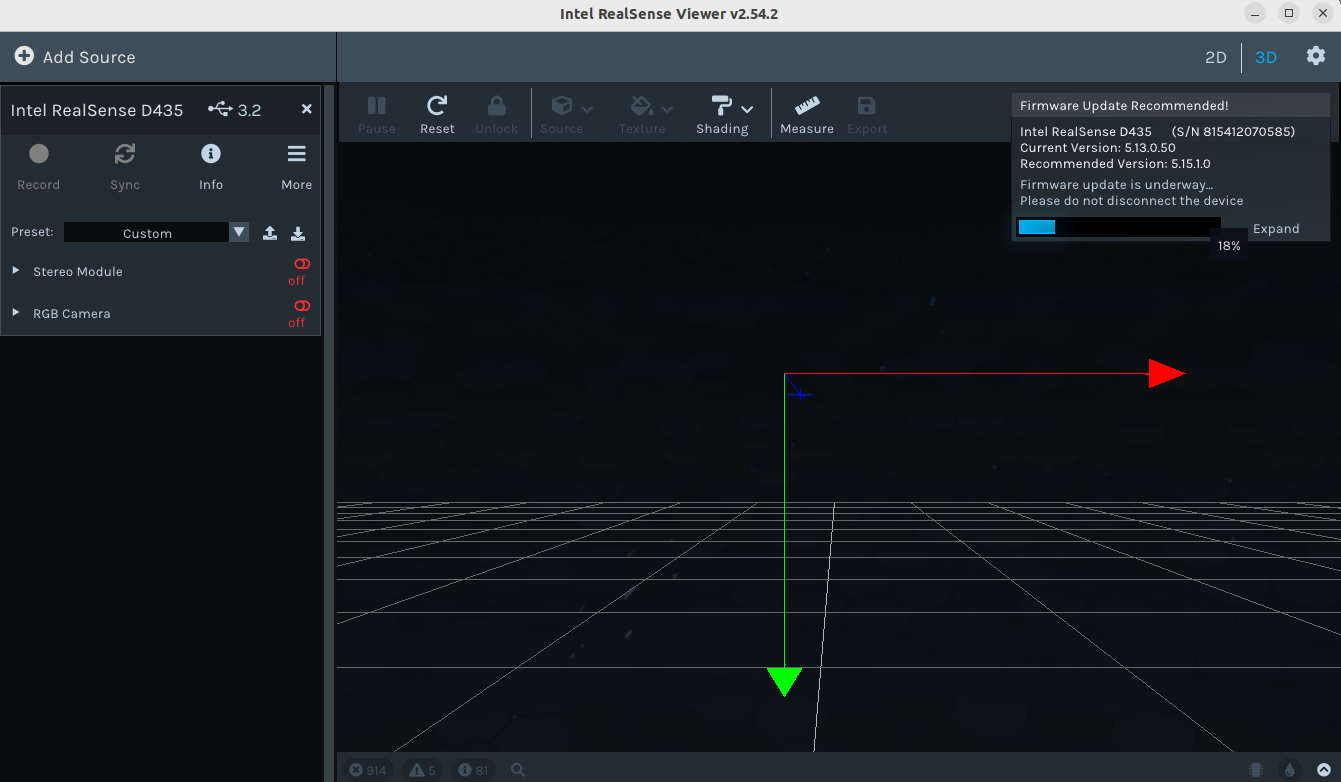Reset the 3D view

point(437,115)
